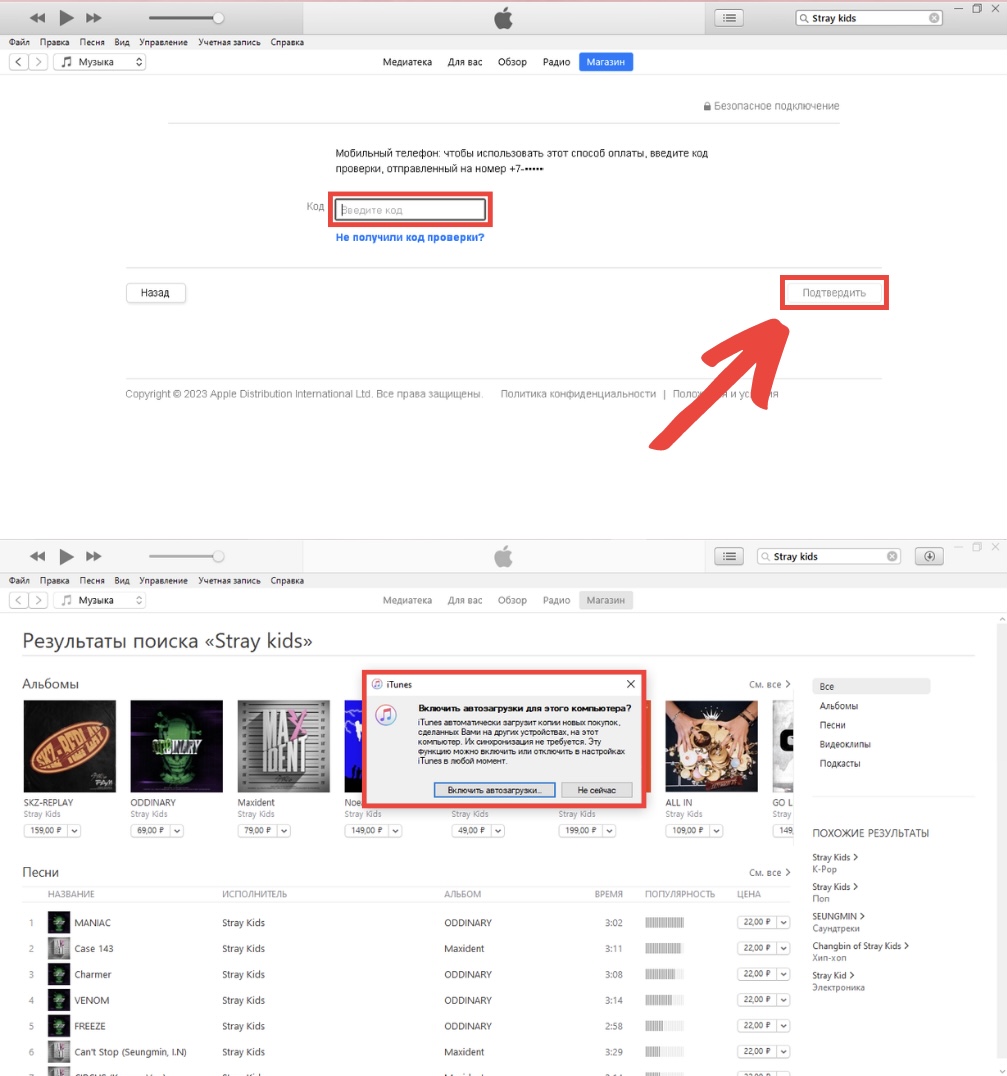This screenshot has width=1007, height=1076.
Task: Open Музыка media dropdown in search results window
Action: click(x=100, y=600)
